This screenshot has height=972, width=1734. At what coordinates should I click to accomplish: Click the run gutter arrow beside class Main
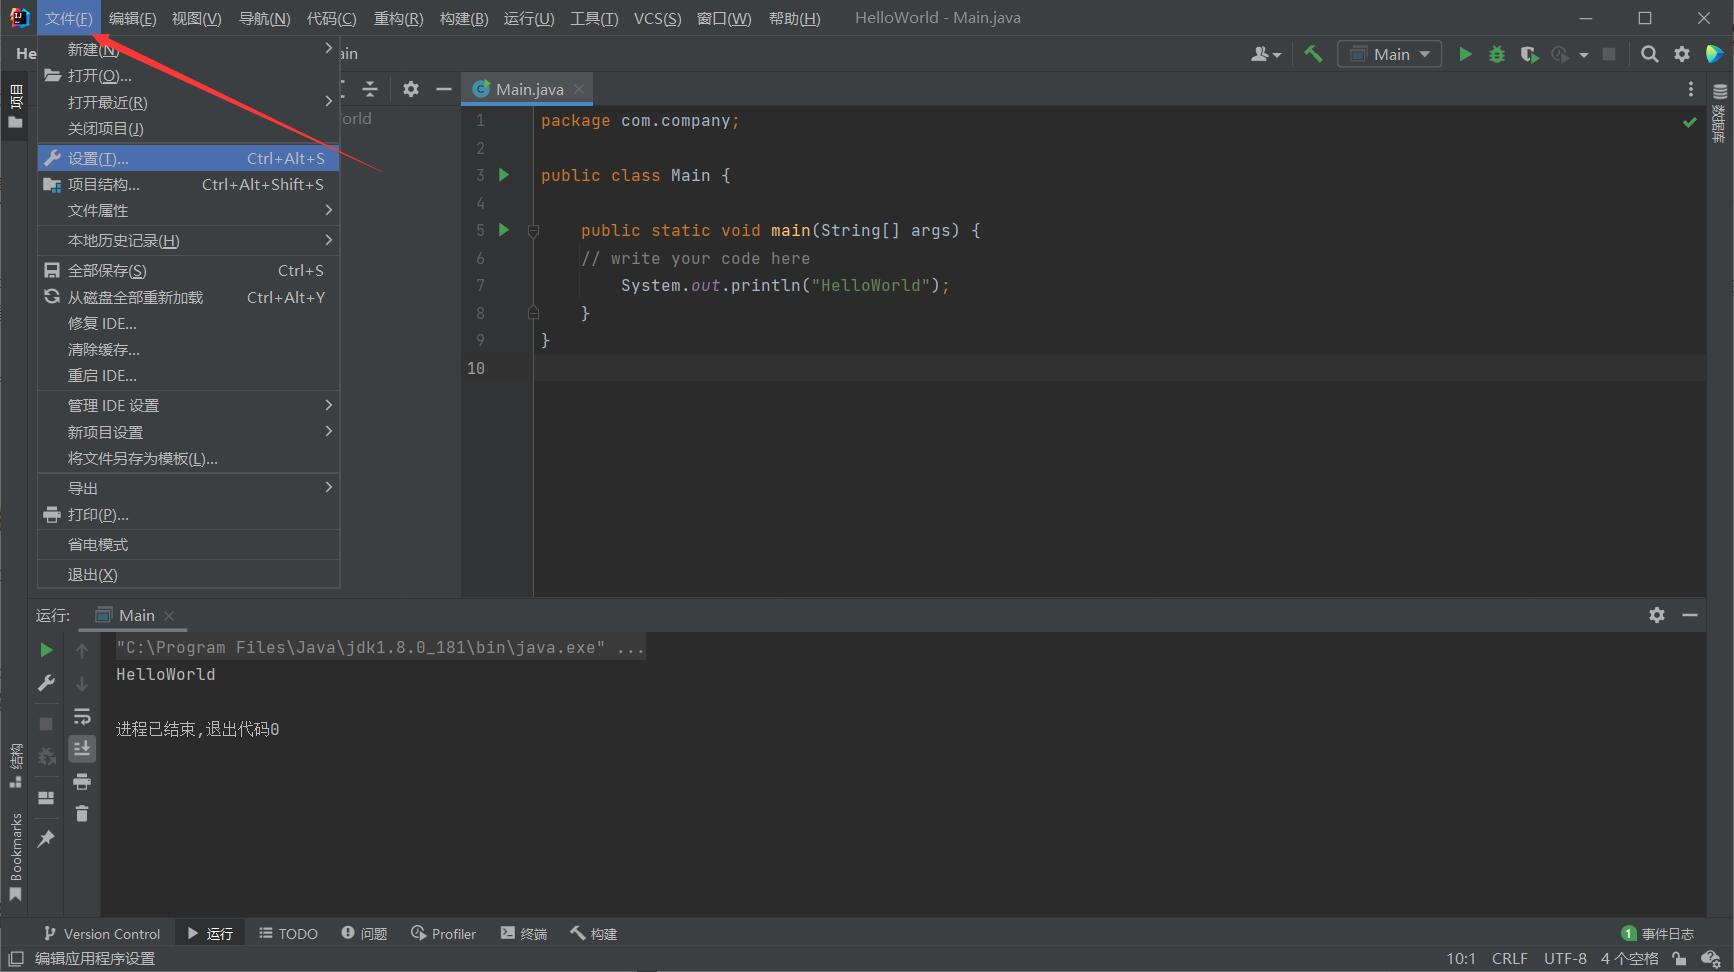pyautogui.click(x=504, y=175)
